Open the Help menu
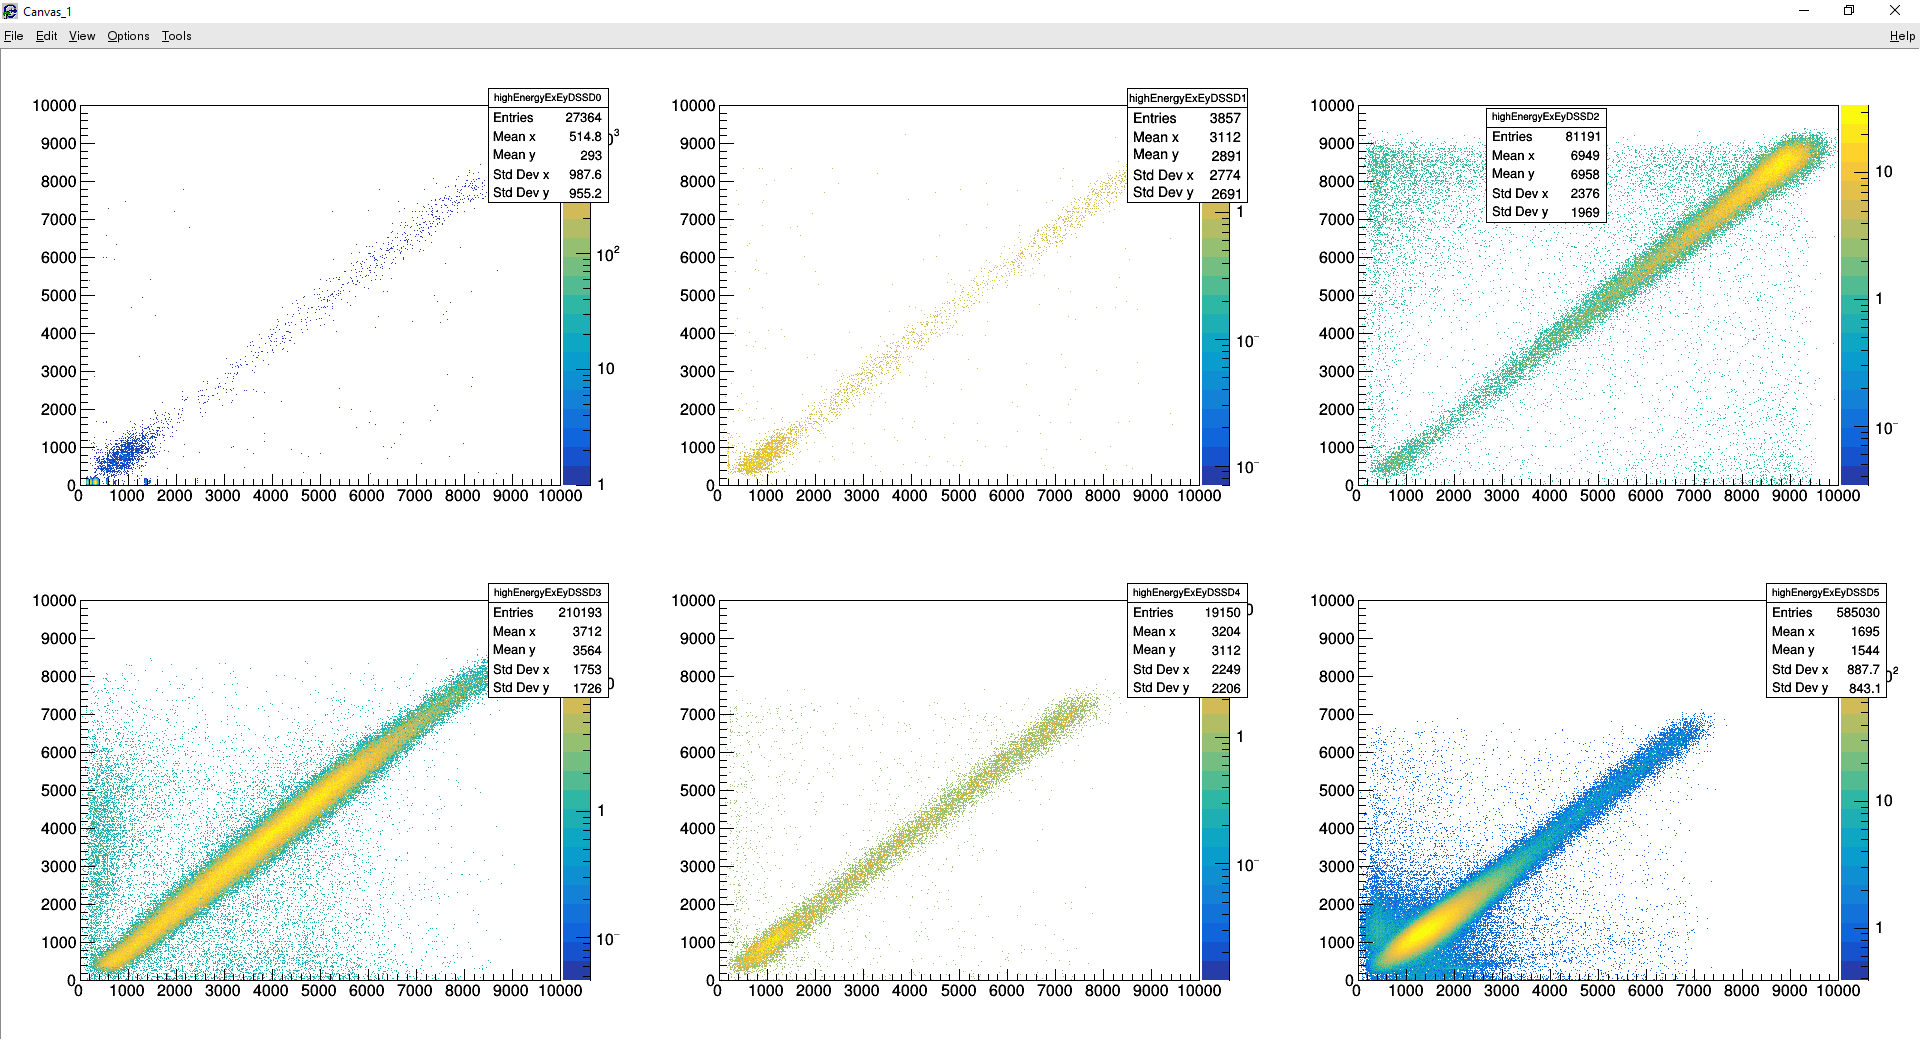1920x1040 pixels. point(1902,36)
